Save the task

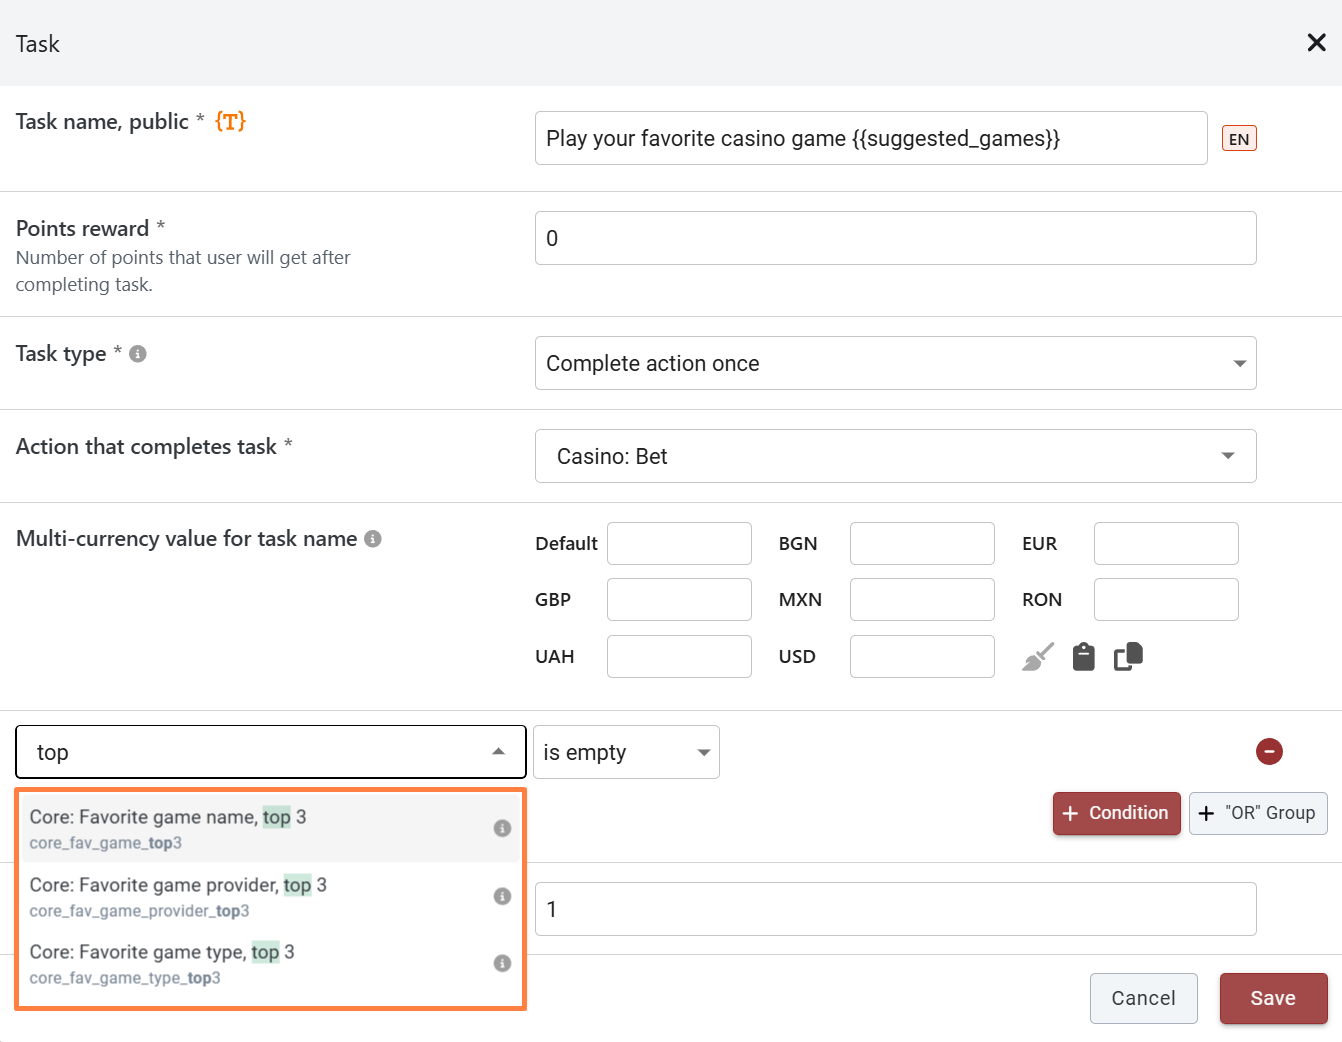click(1273, 998)
